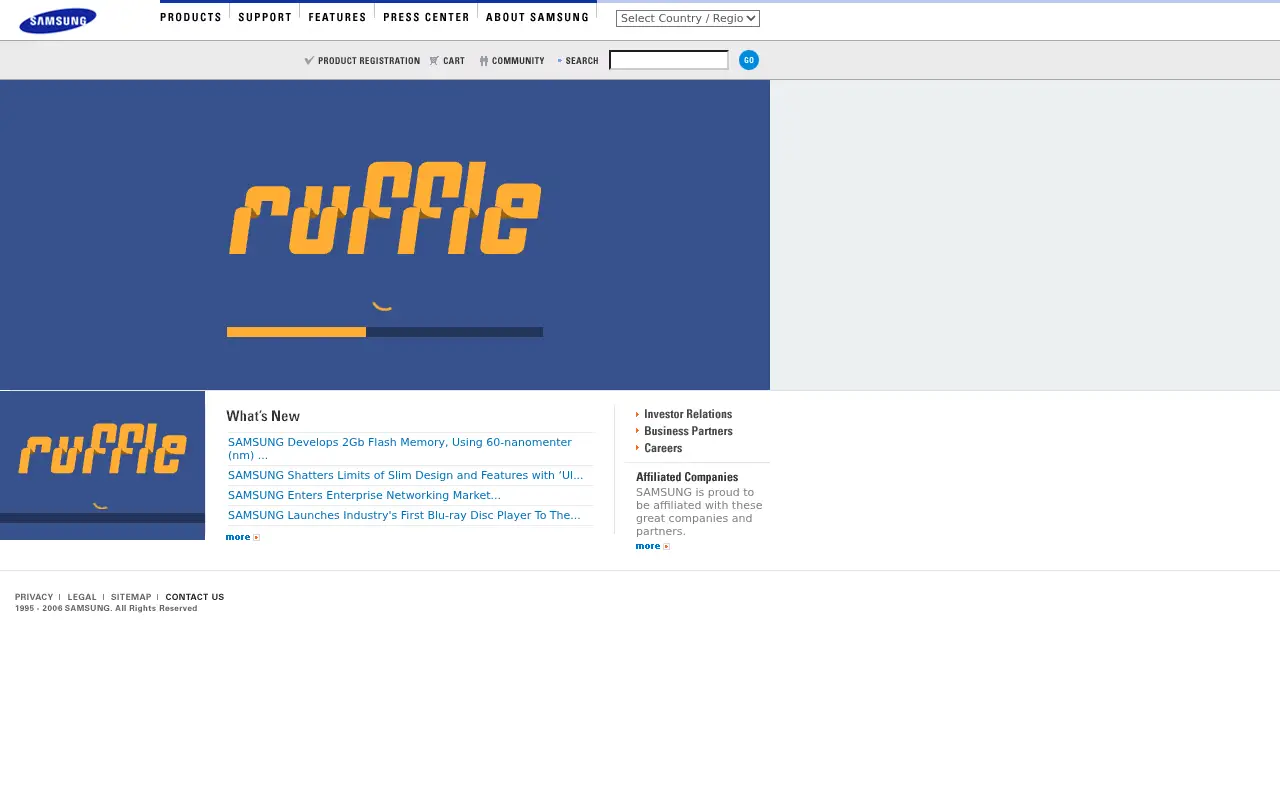
Task: Open the Sitemap footer link
Action: (x=131, y=597)
